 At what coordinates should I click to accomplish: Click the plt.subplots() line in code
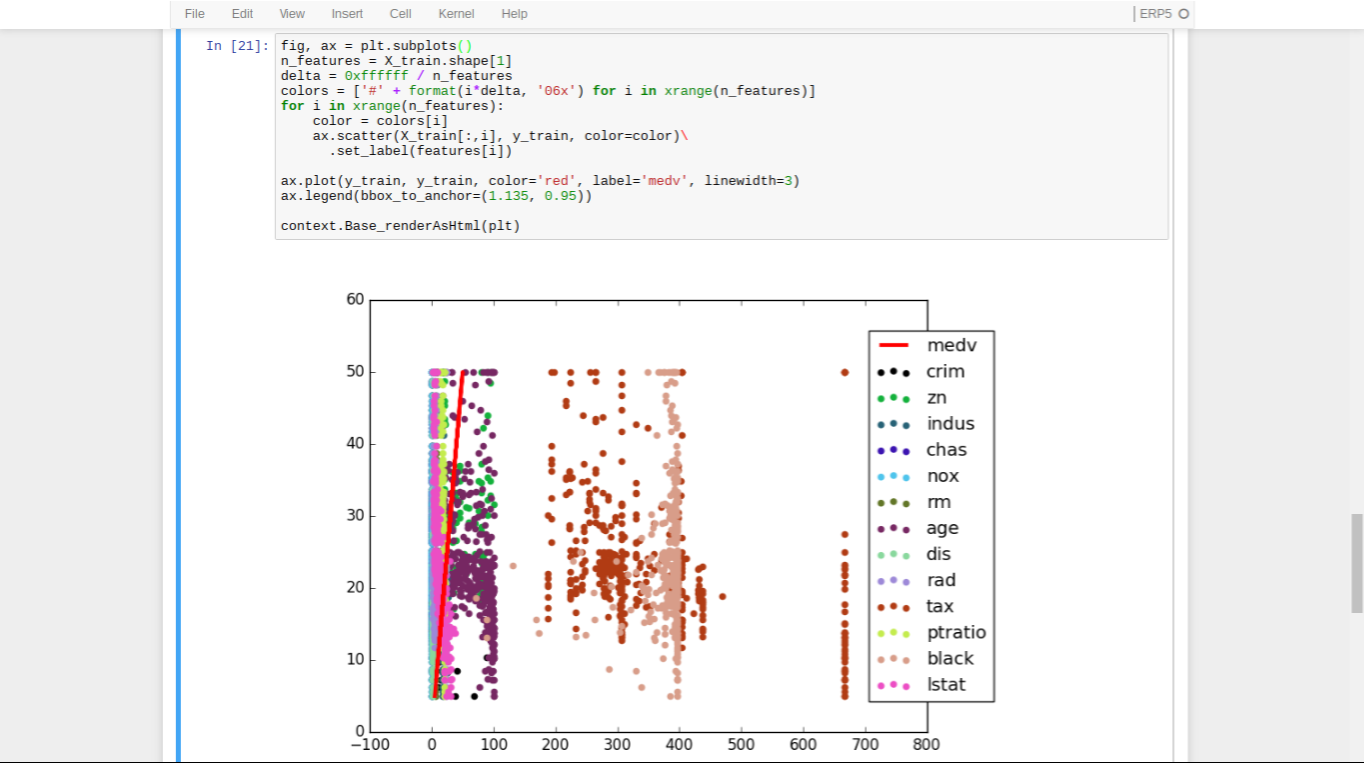tap(376, 46)
